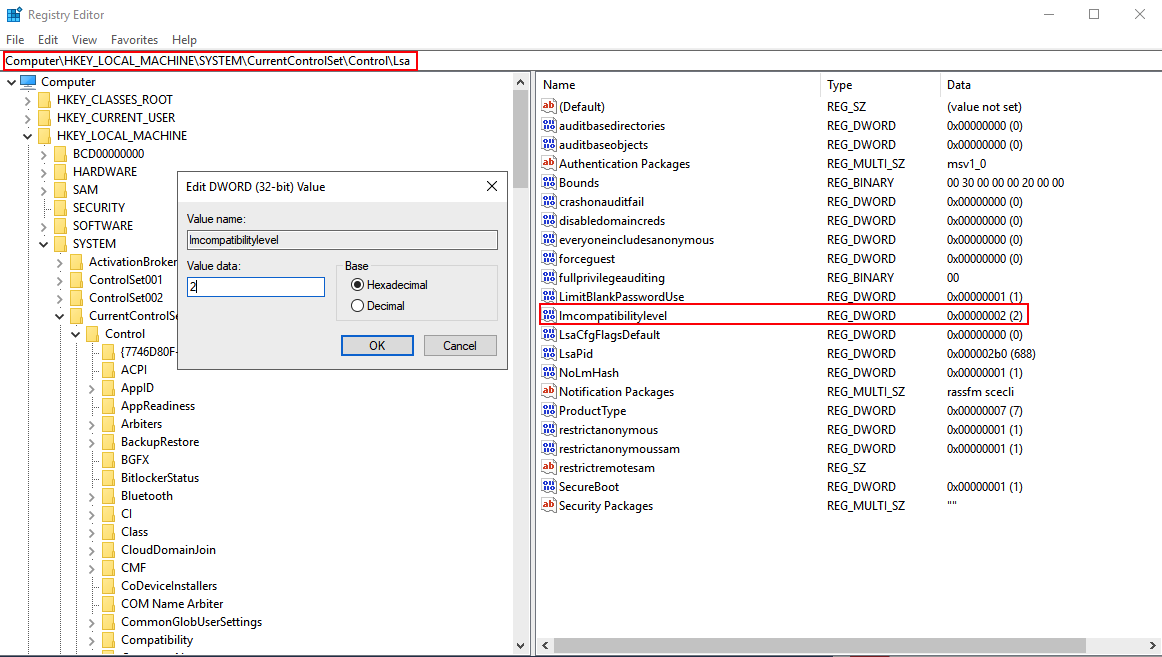
Task: Expand the HKEY_CLASSES_ROOT hive
Action: point(27,100)
